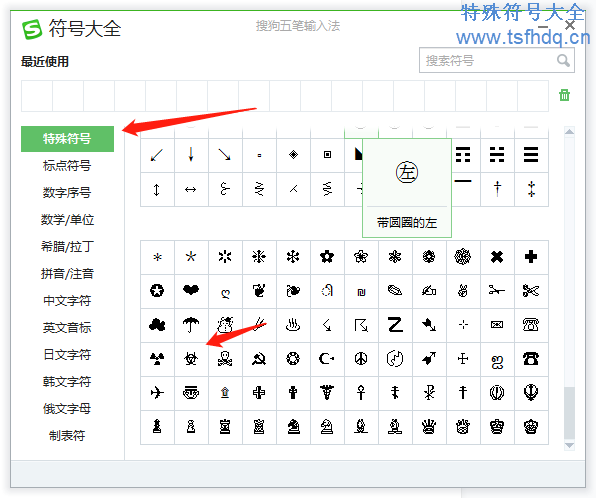Click the symbol list scrollbar thumb
Screen dimensions: 596x498
pyautogui.click(x=569, y=413)
